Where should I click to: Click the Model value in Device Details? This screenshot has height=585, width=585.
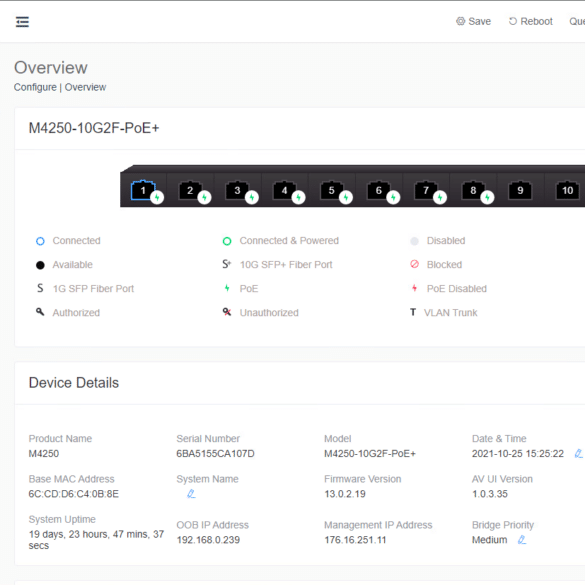(370, 454)
